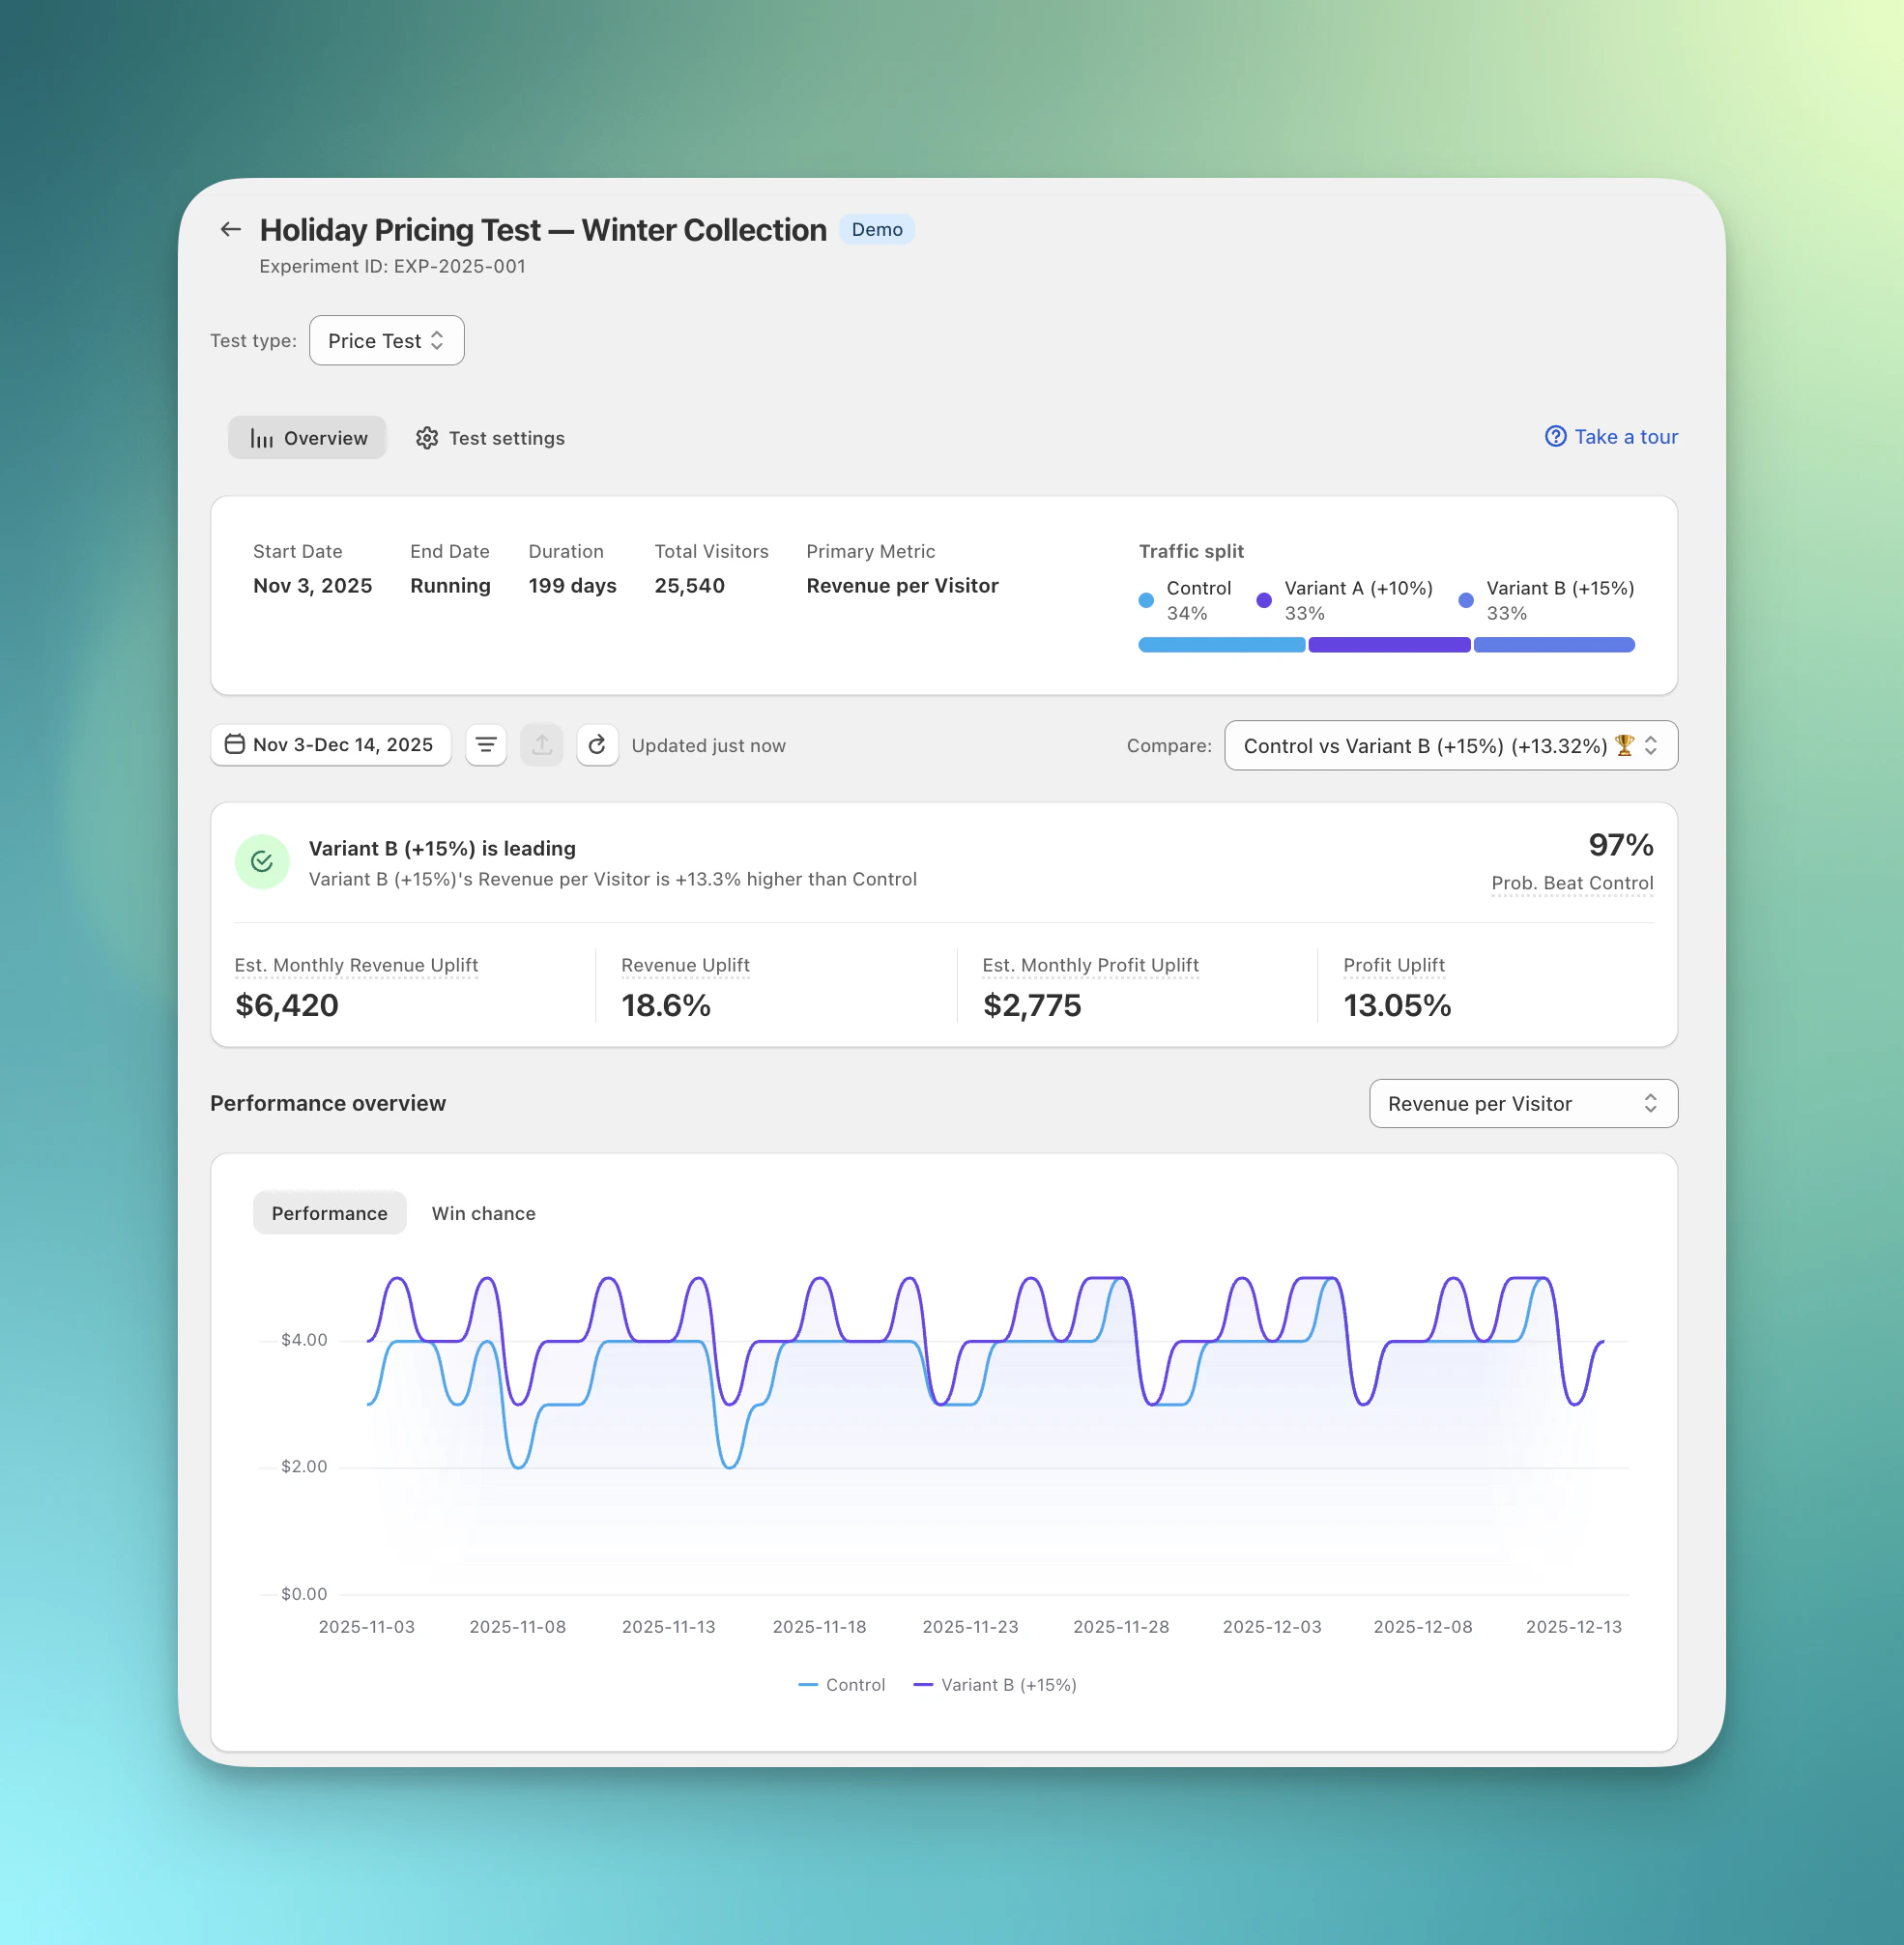Switch to the Overview tab

tap(307, 438)
